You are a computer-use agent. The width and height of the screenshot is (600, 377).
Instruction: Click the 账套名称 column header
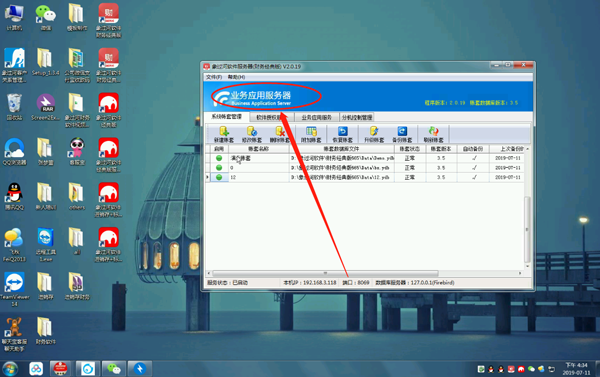click(259, 149)
